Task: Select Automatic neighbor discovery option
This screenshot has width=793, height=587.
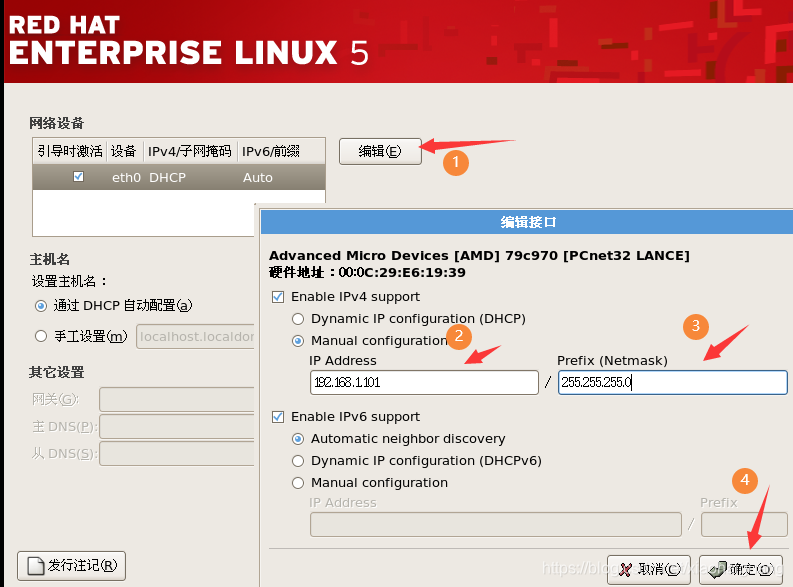Action: 298,439
